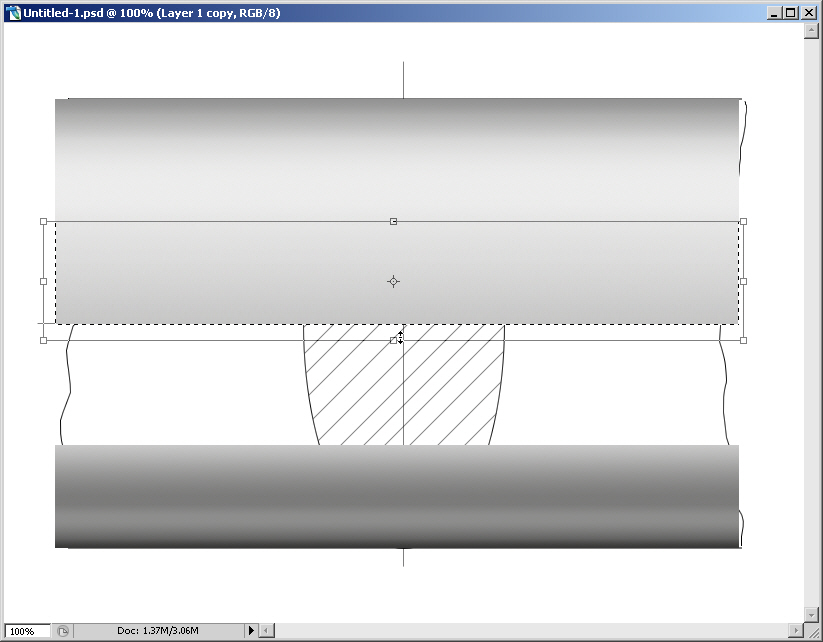The height and width of the screenshot is (642, 823).
Task: Click the Untitled-1.psd title bar text
Action: click(x=152, y=13)
